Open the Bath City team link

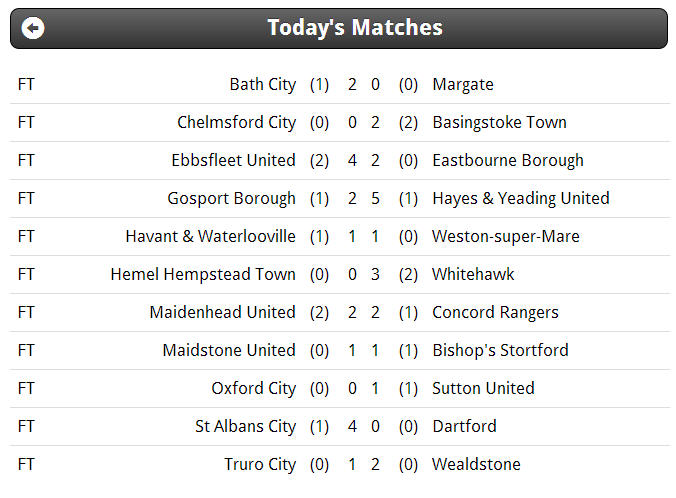click(263, 85)
